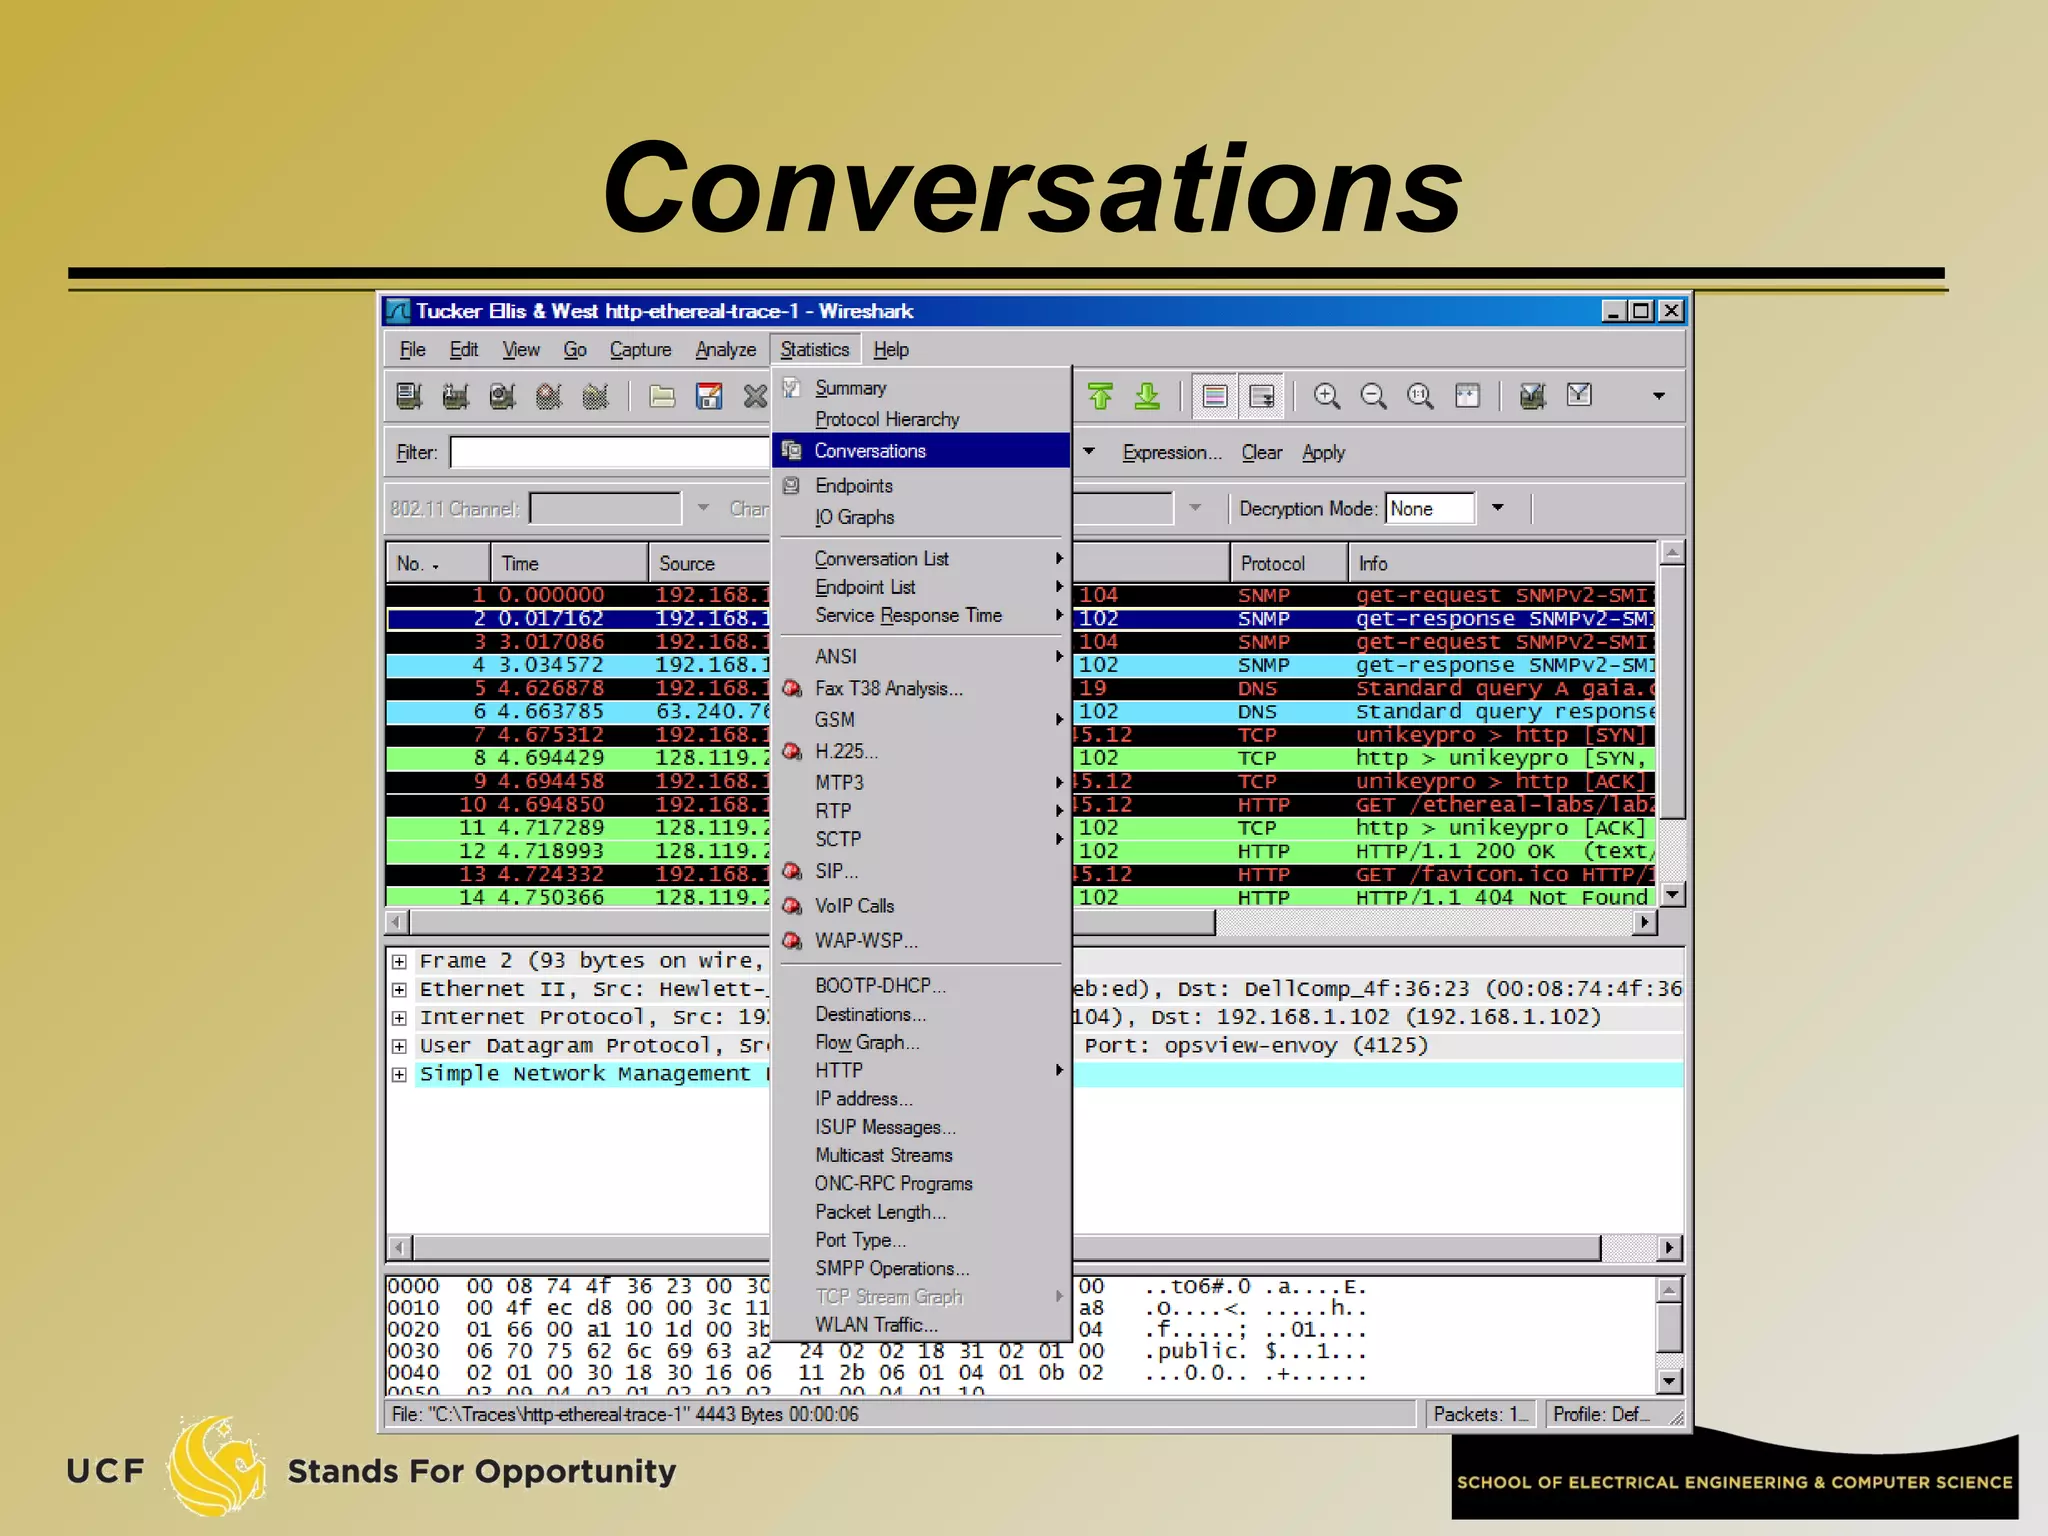Select Flow Graph menu entry
This screenshot has width=2048, height=1536.
coord(867,1043)
